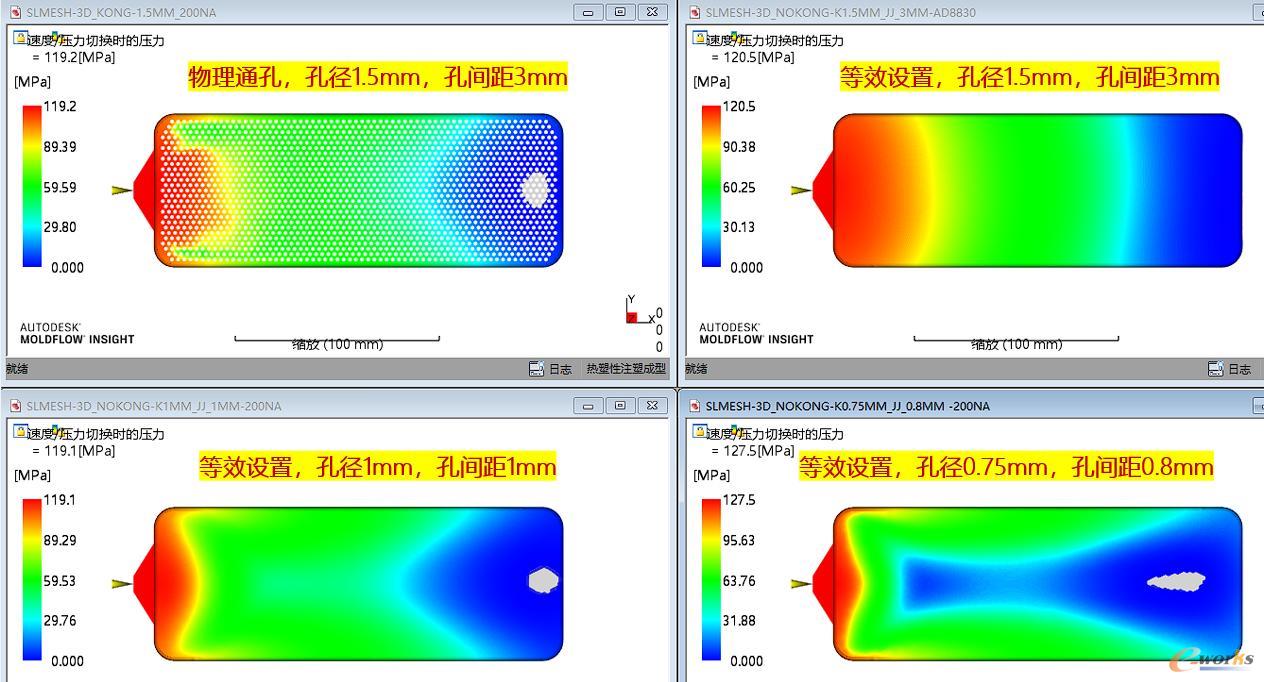Click legend value 59.59 in the KONG-1.5MM window

coord(60,187)
